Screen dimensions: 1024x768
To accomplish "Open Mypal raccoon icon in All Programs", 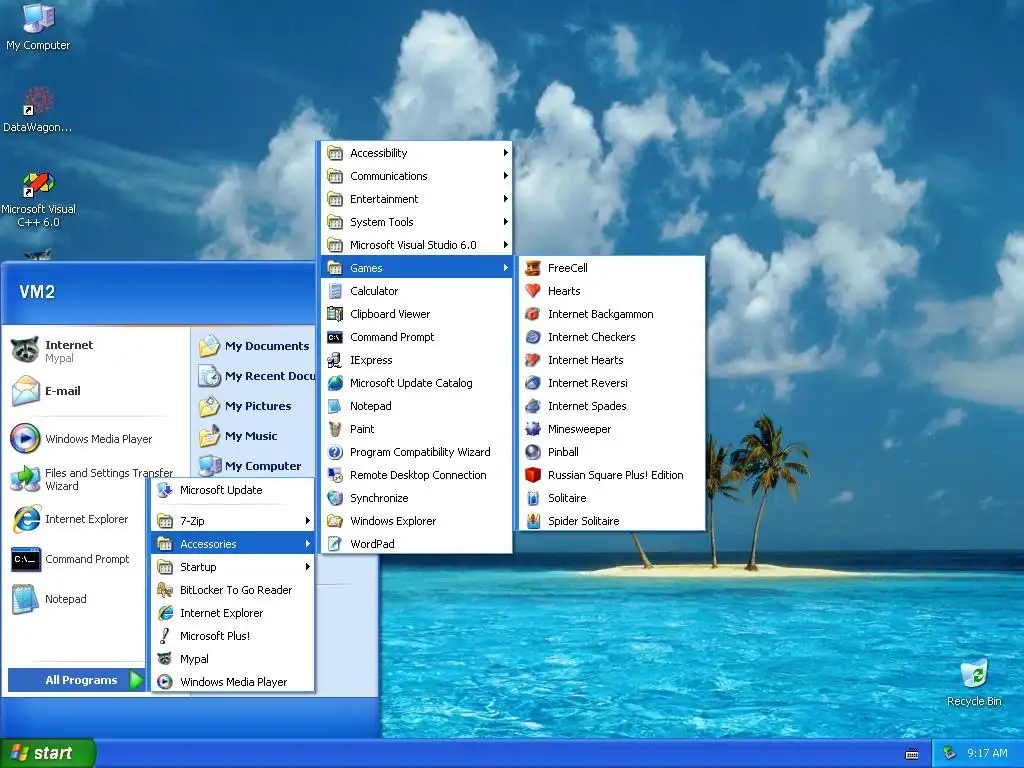I will [x=165, y=659].
